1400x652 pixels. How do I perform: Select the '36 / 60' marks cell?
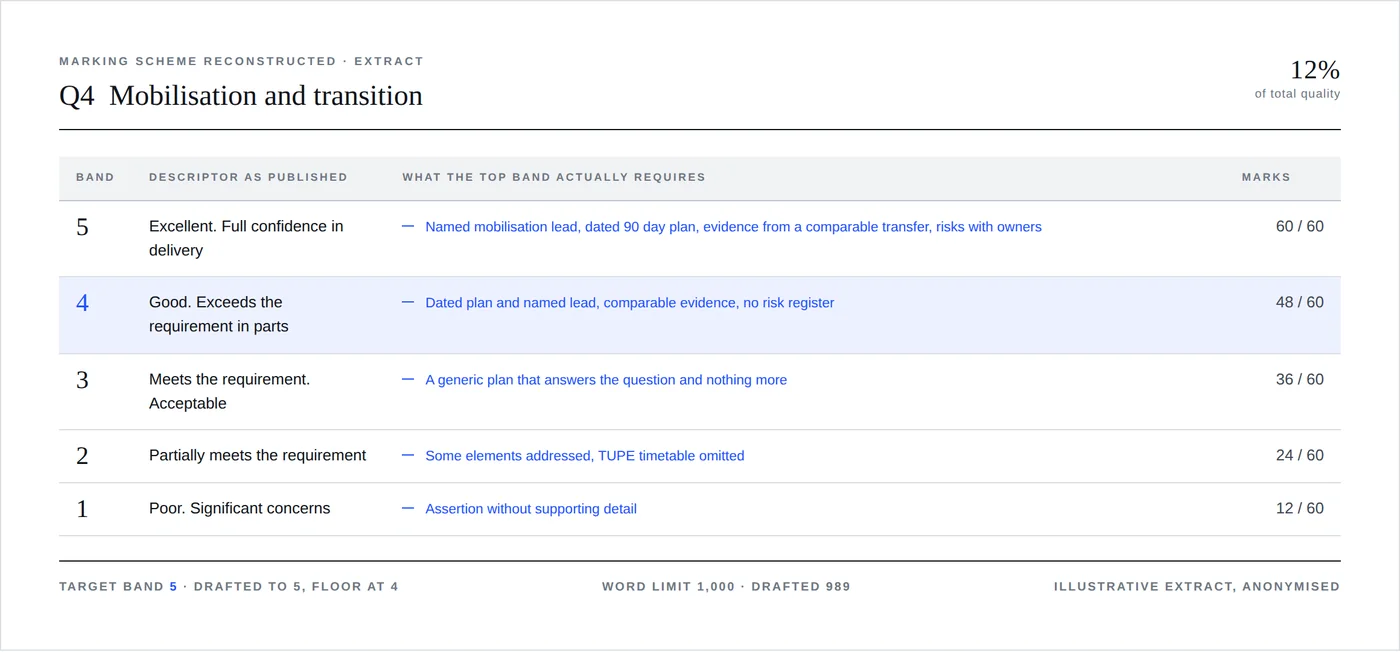(1299, 379)
